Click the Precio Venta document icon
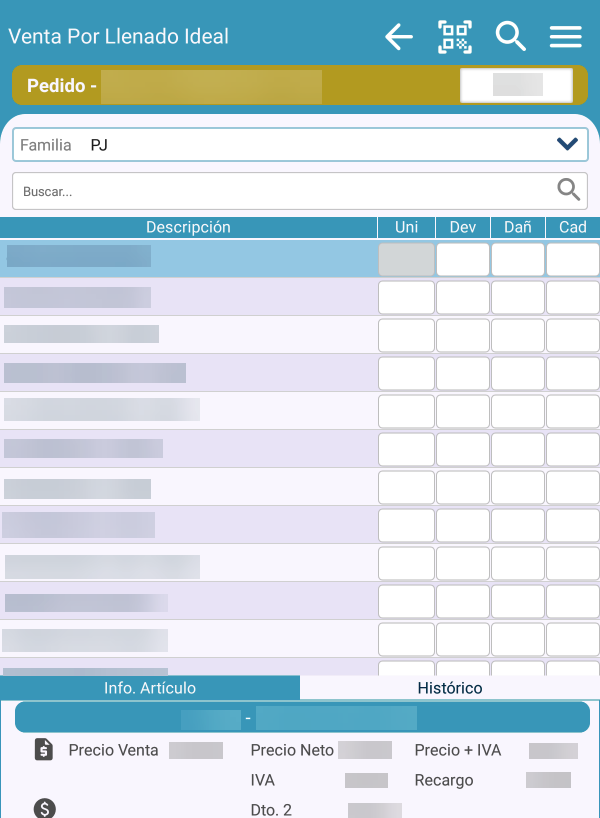 (x=44, y=750)
